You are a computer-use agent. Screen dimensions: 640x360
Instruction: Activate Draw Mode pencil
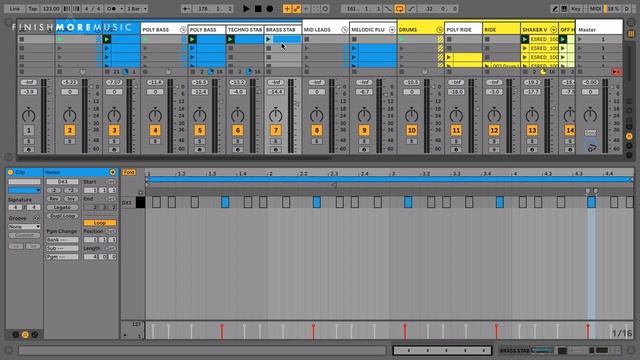point(554,9)
